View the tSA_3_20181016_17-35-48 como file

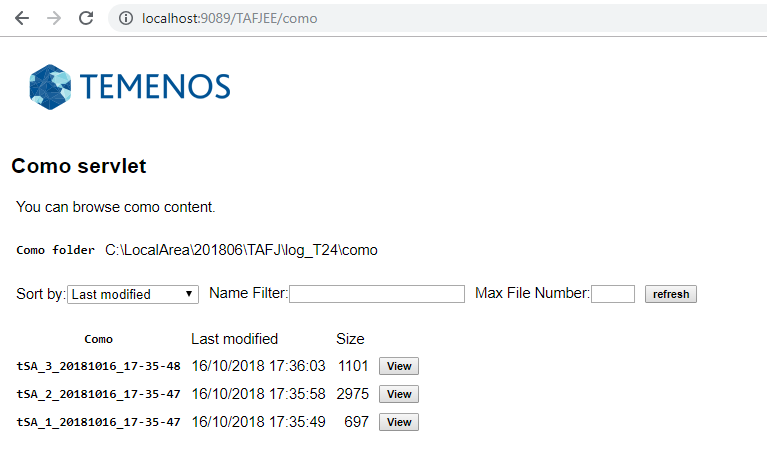coord(398,367)
